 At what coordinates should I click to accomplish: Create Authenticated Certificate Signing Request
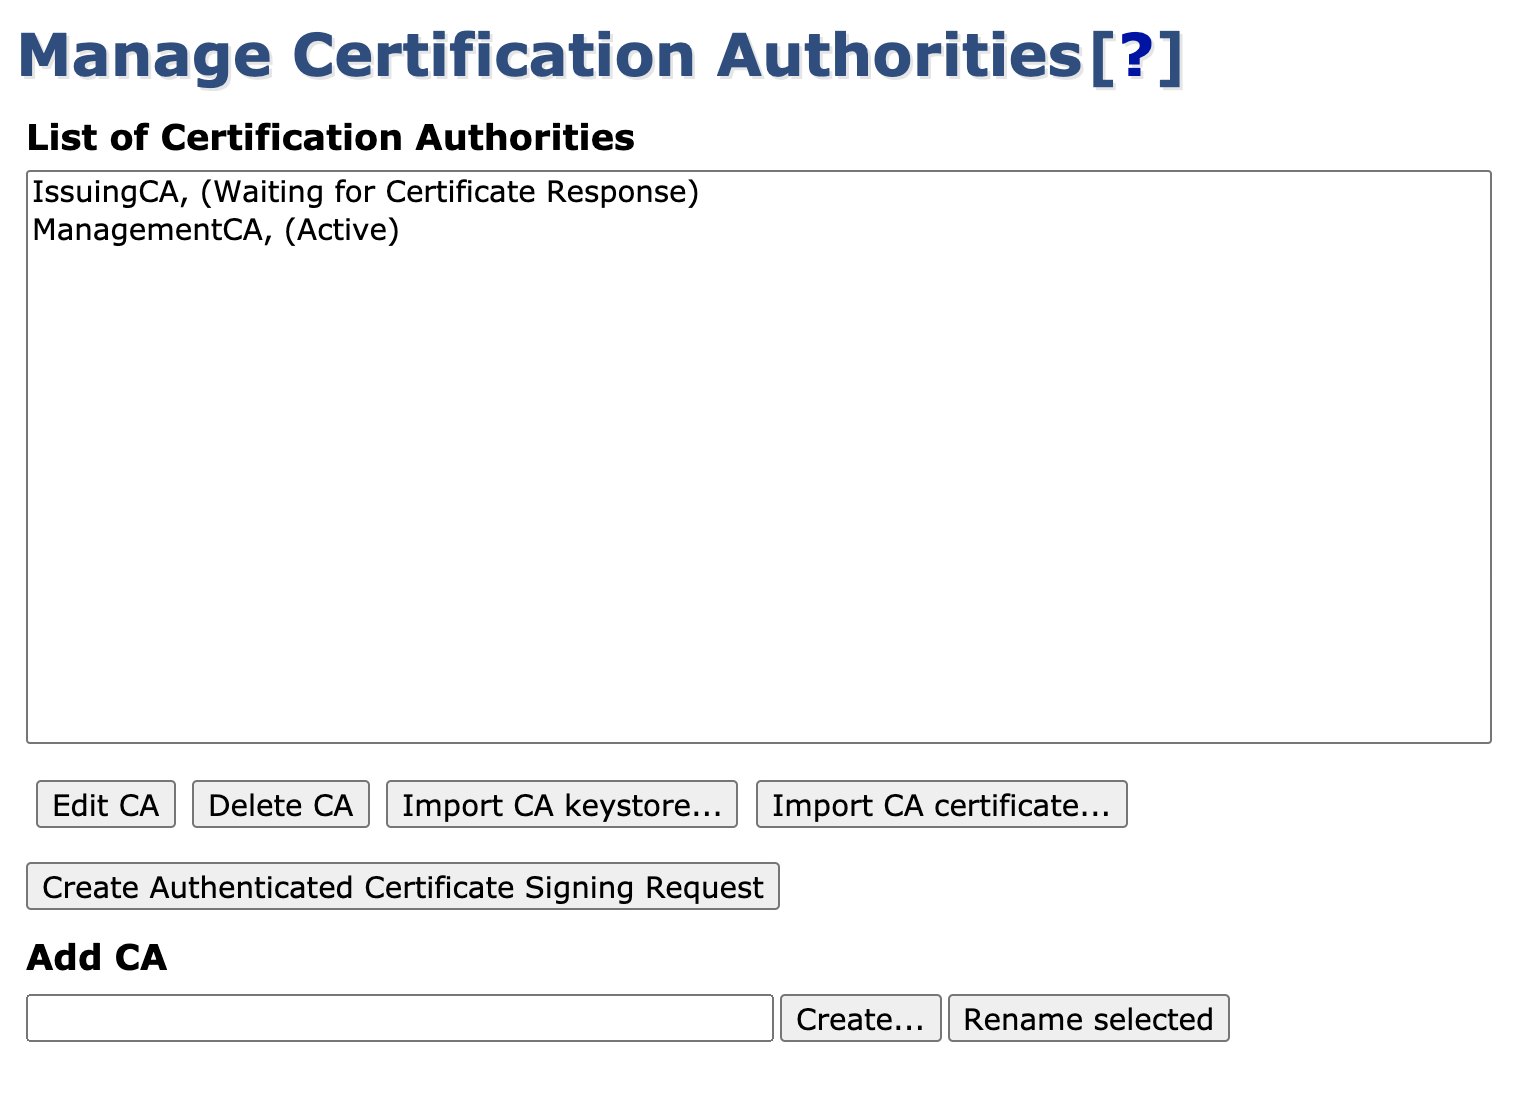(x=402, y=887)
